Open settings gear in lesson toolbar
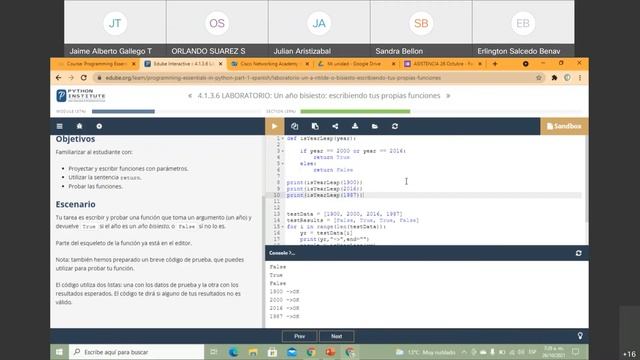The width and height of the screenshot is (640, 360). [x=99, y=126]
